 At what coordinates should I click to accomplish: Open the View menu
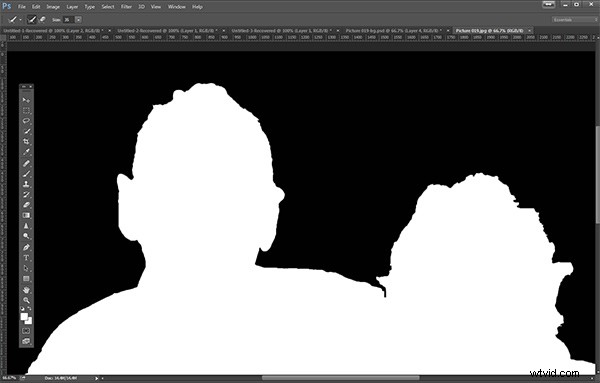156,7
